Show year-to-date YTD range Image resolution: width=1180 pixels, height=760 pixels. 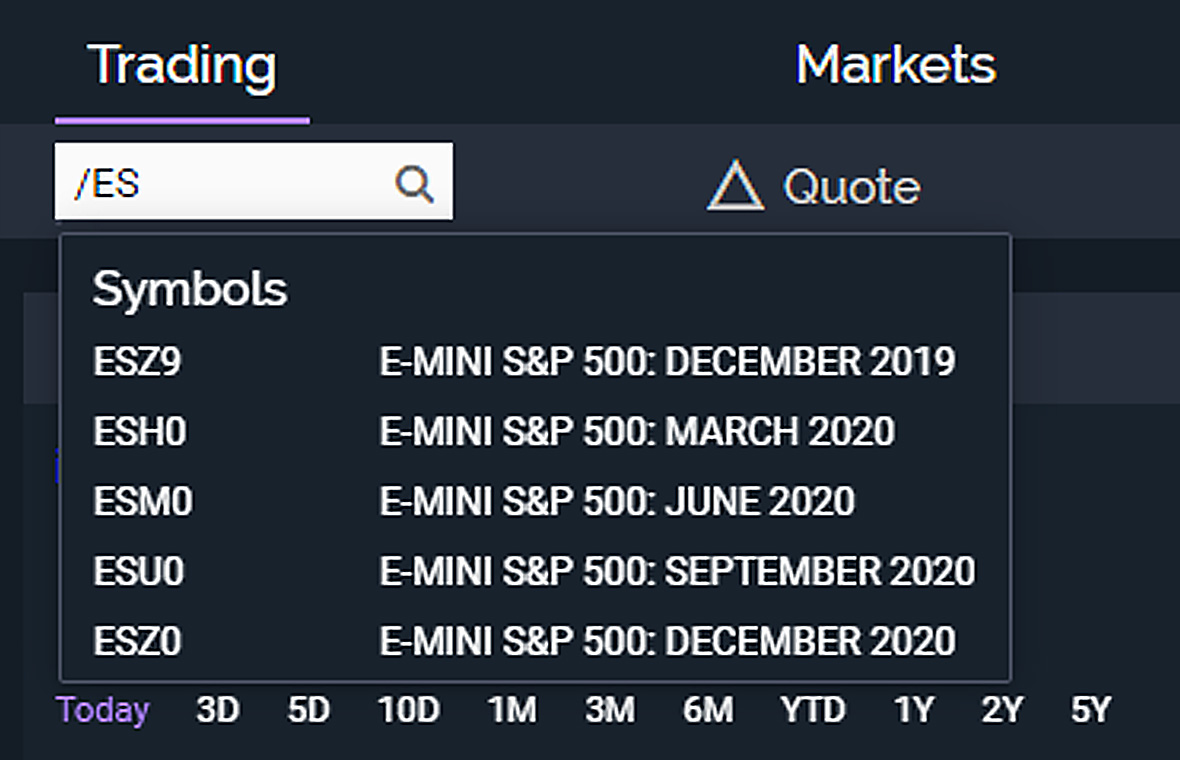coord(813,711)
